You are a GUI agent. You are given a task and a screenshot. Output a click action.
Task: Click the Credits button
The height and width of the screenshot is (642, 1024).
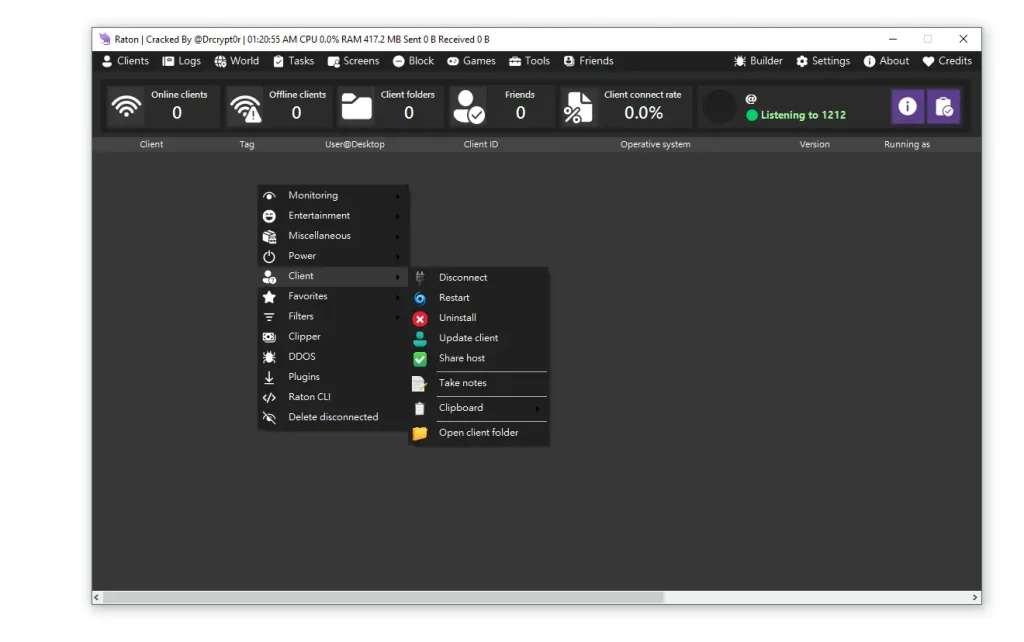pyautogui.click(x=945, y=61)
